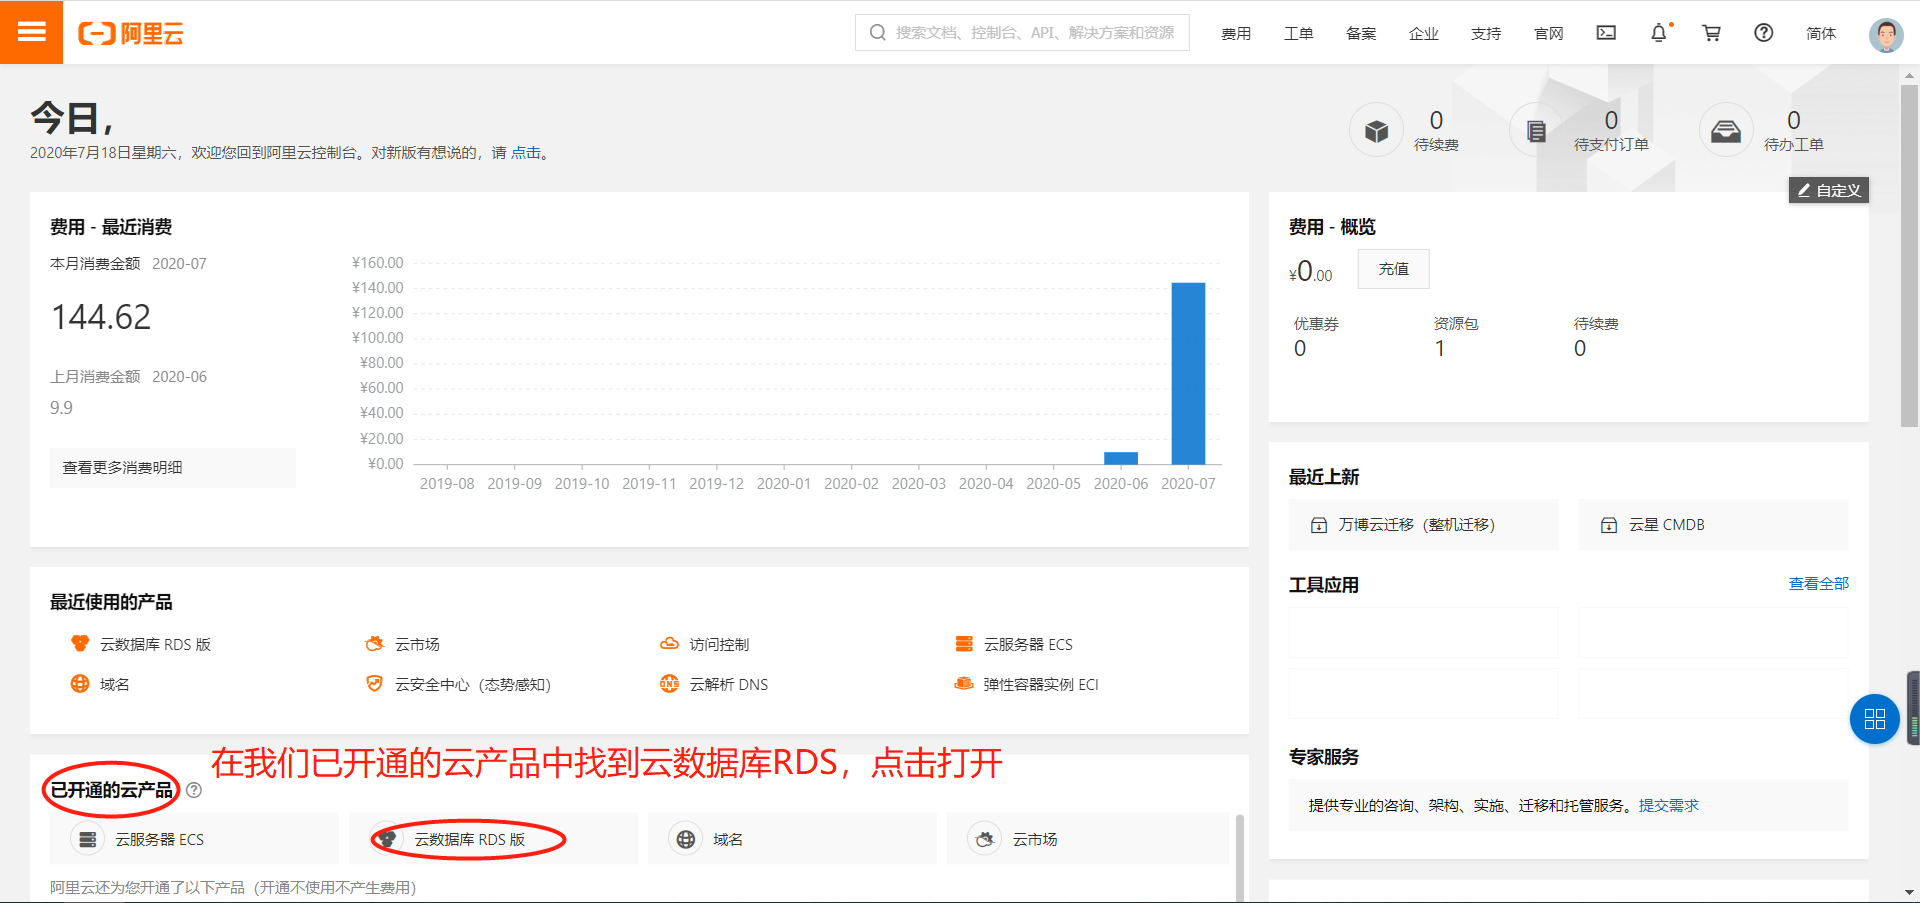Open the 工单 top menu
The width and height of the screenshot is (1920, 903).
click(x=1299, y=33)
